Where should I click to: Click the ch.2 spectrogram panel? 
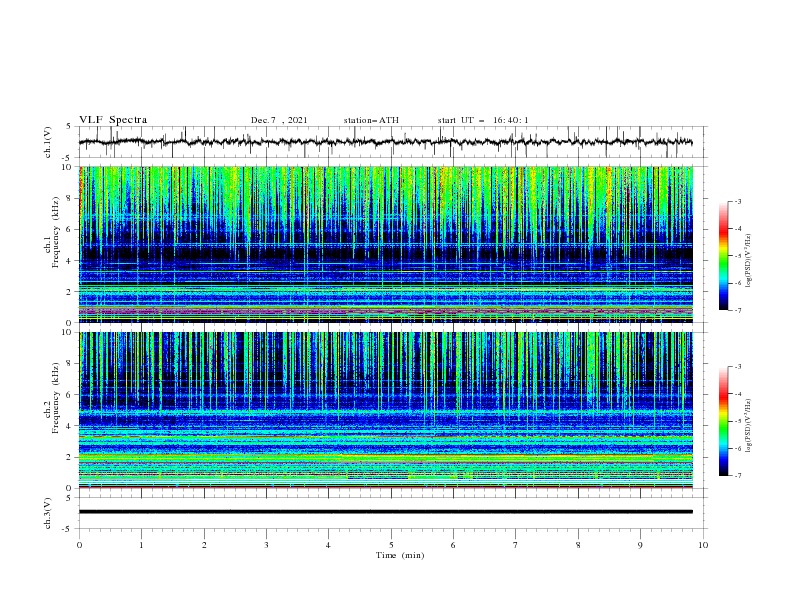click(x=386, y=410)
